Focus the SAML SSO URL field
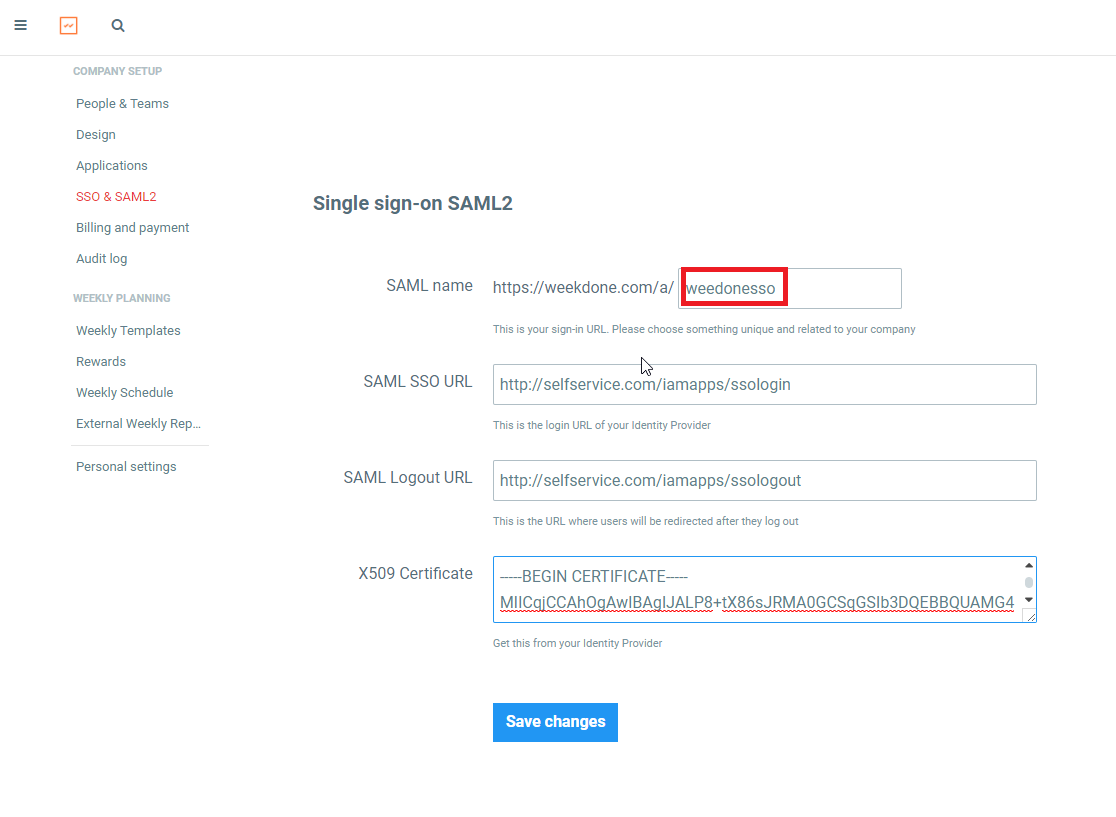1116x817 pixels. 764,384
